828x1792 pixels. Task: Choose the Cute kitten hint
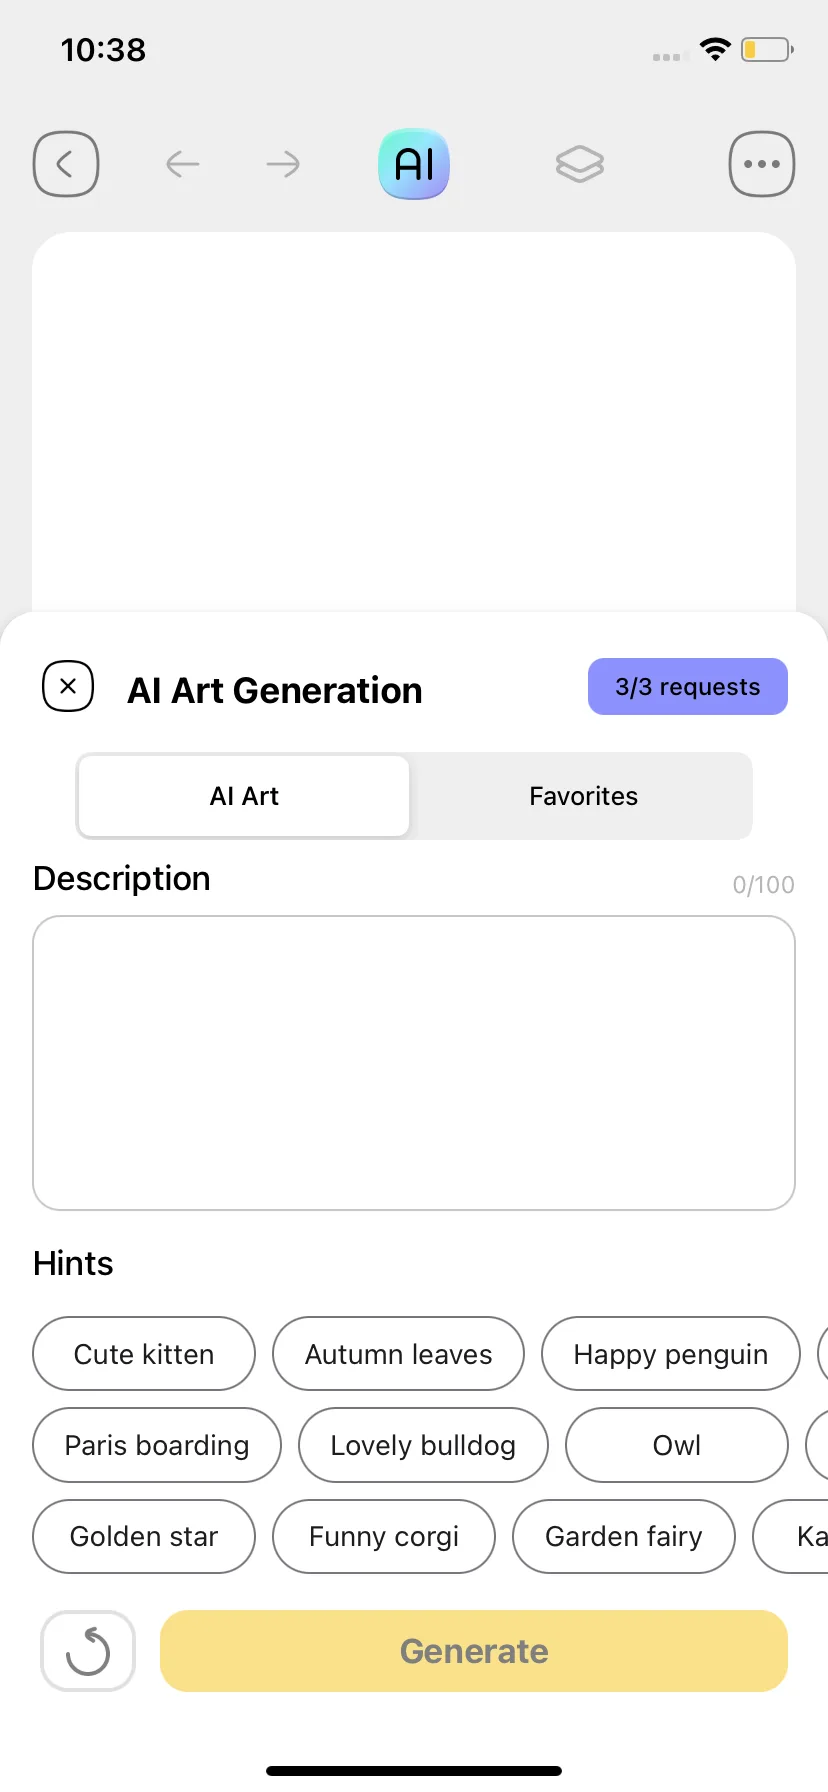tap(144, 1354)
